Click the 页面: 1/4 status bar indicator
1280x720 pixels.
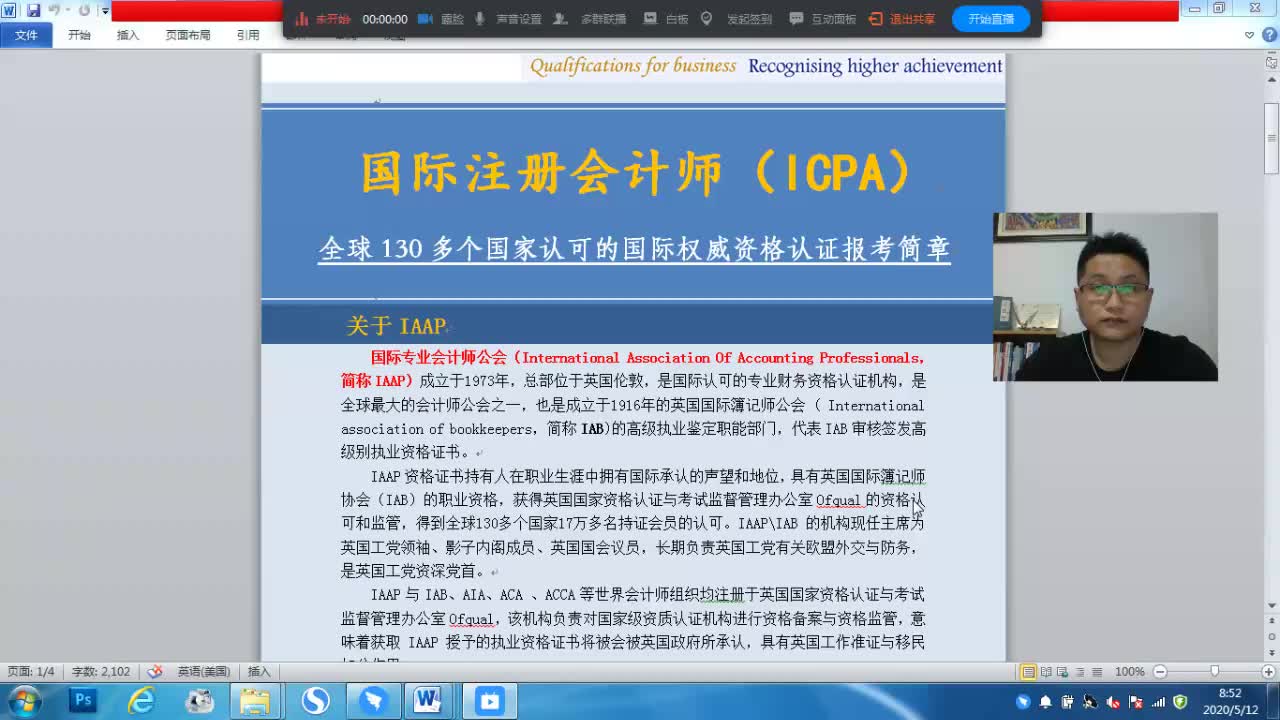tap(31, 672)
